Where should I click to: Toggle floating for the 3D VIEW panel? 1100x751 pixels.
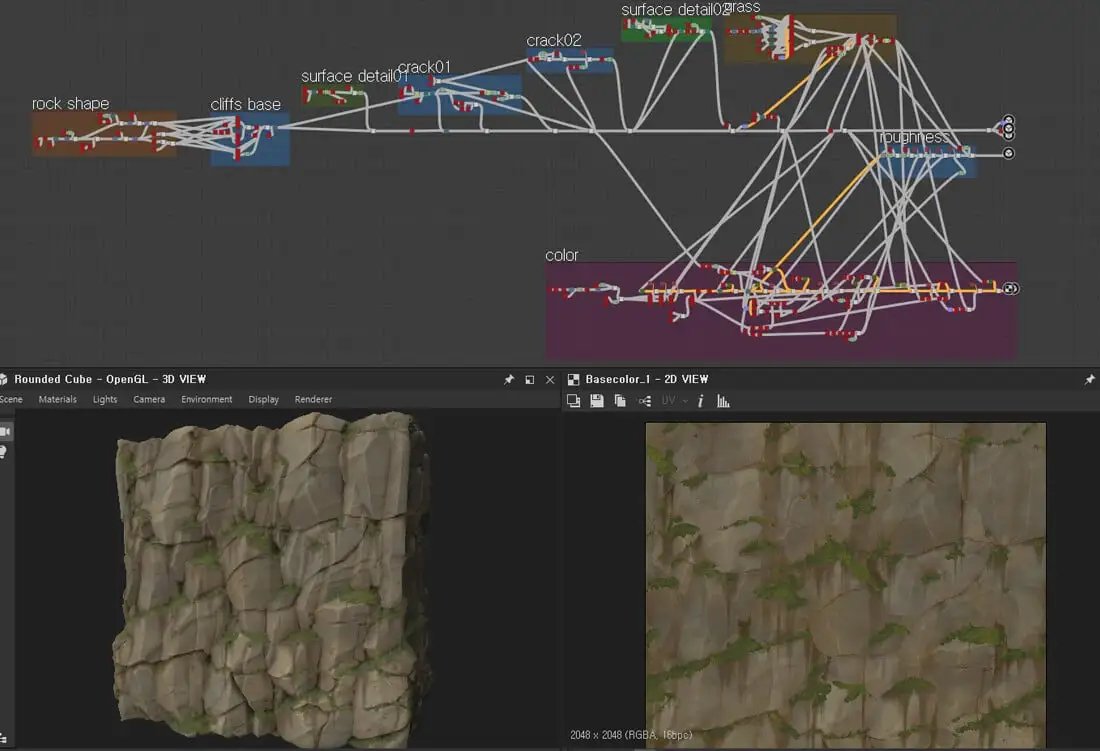[529, 380]
